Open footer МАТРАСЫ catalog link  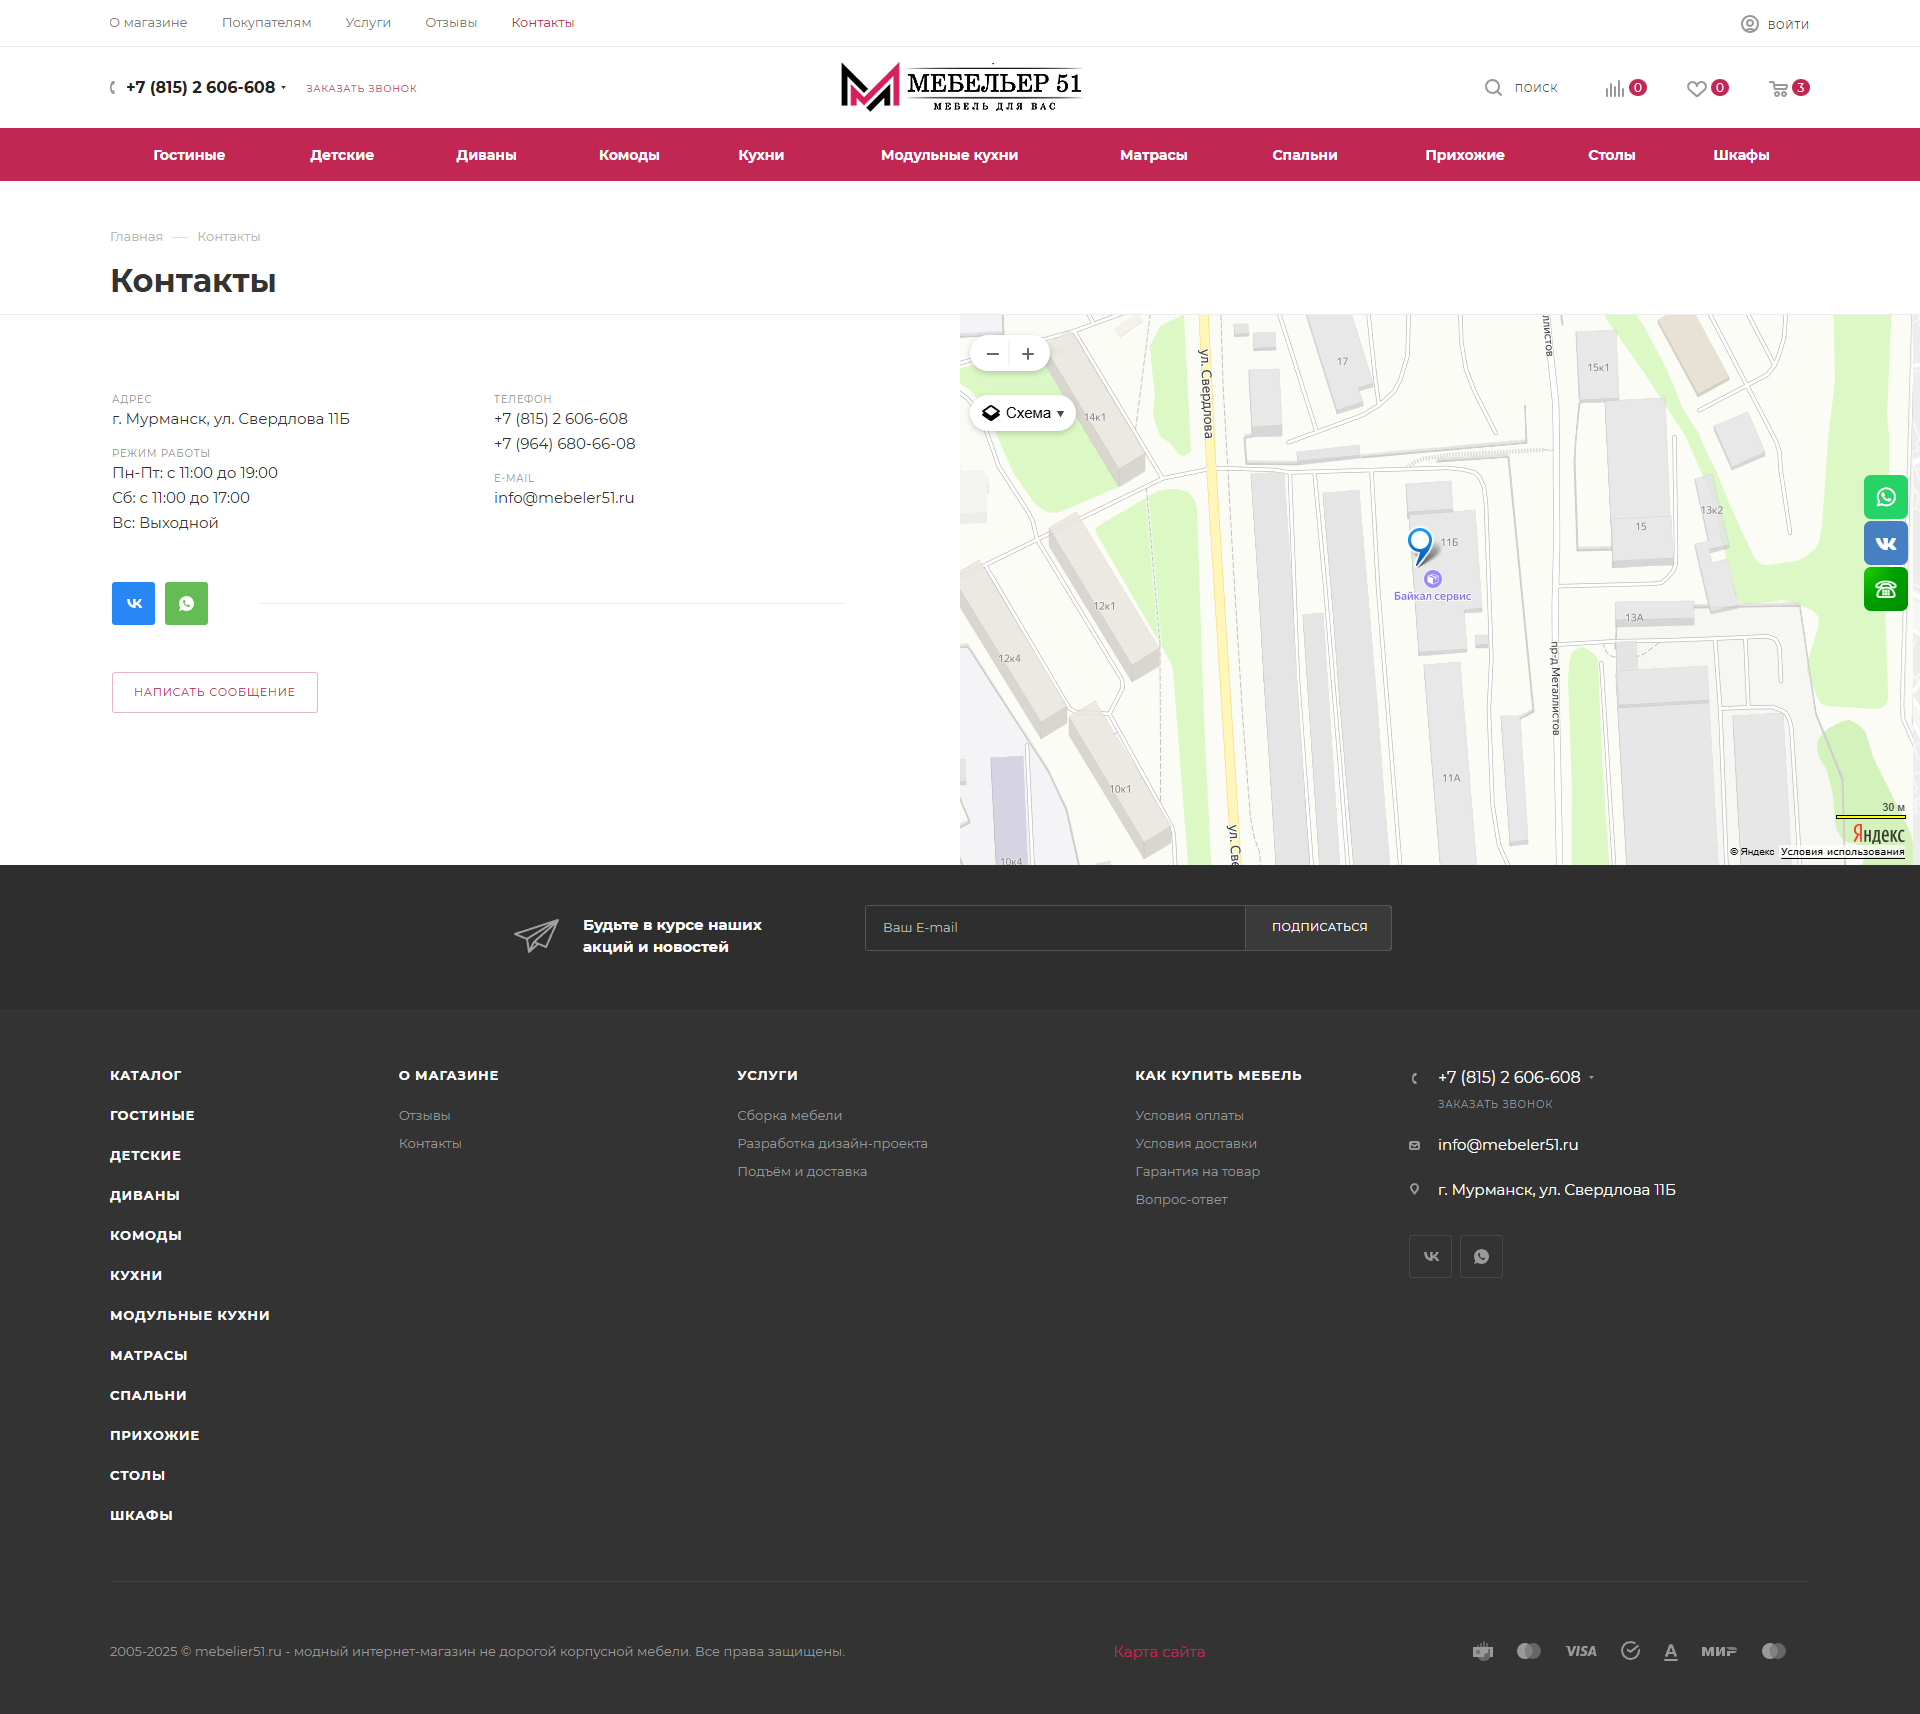click(149, 1356)
